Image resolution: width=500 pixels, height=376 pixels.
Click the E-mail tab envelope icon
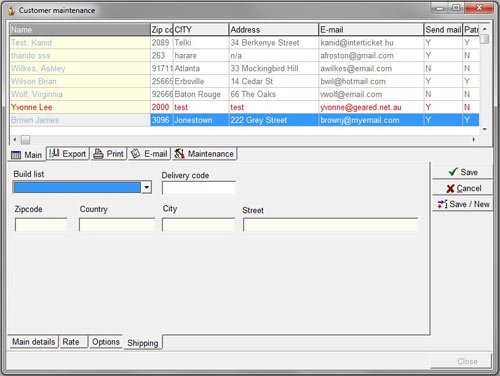coord(135,154)
